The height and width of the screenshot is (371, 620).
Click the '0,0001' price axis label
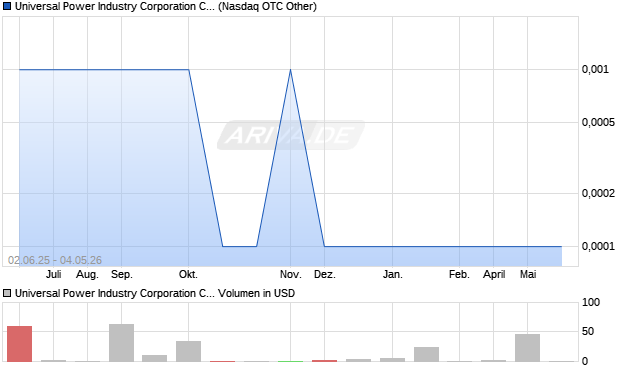(x=598, y=246)
